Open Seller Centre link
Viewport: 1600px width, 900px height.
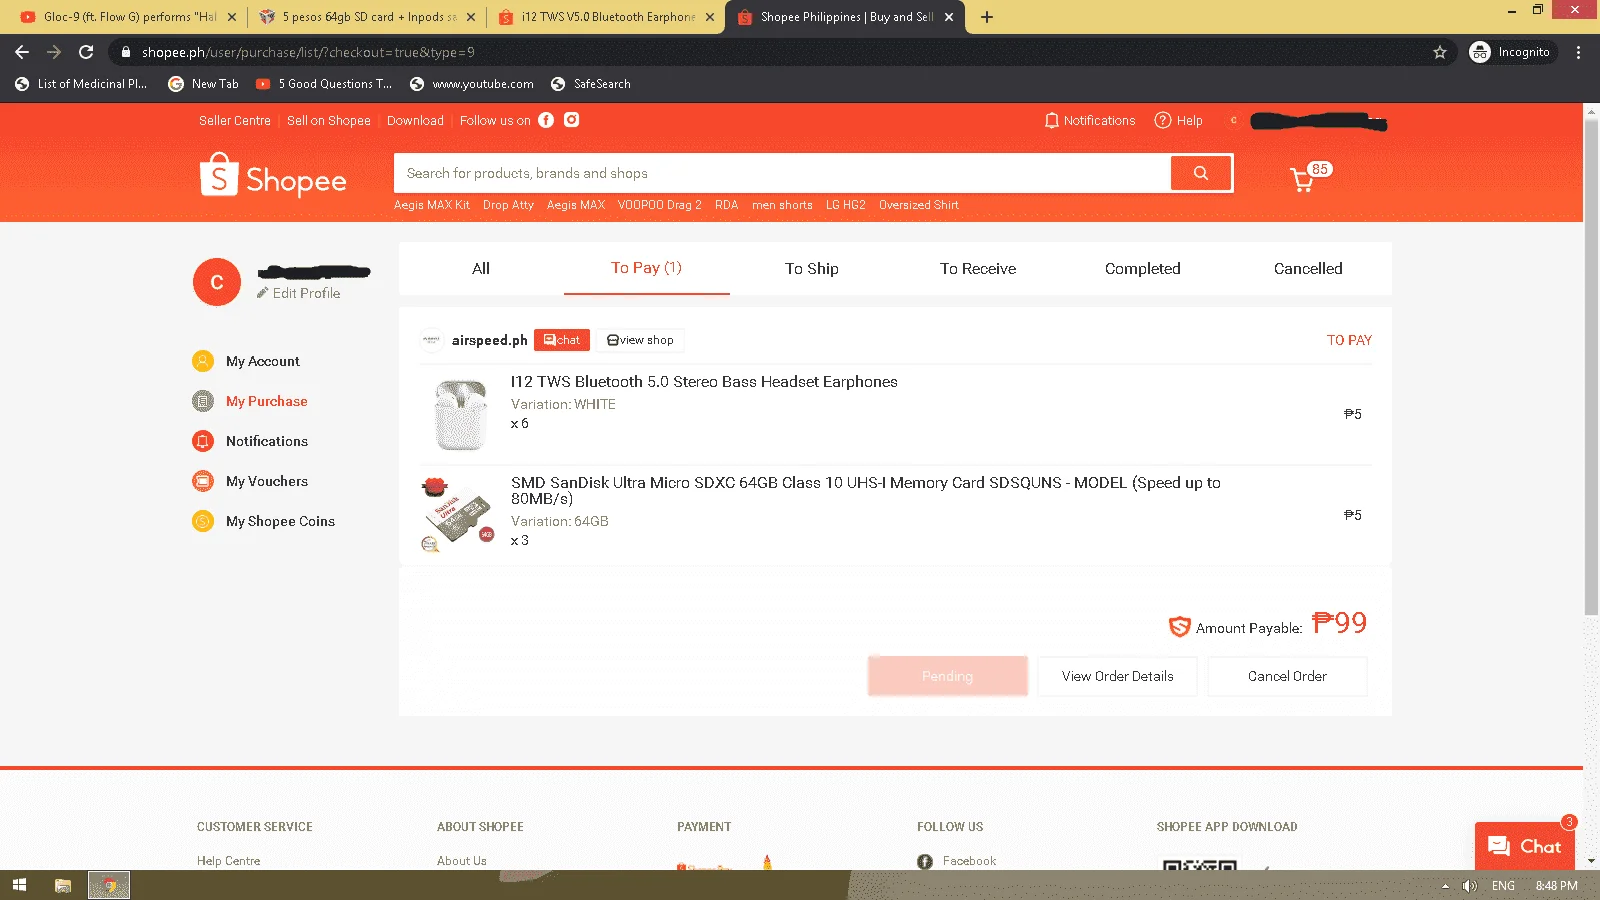(x=235, y=120)
